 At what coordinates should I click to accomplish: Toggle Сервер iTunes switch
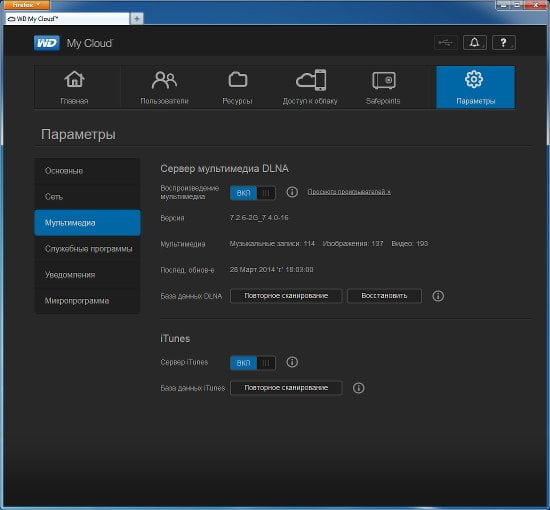pos(253,363)
